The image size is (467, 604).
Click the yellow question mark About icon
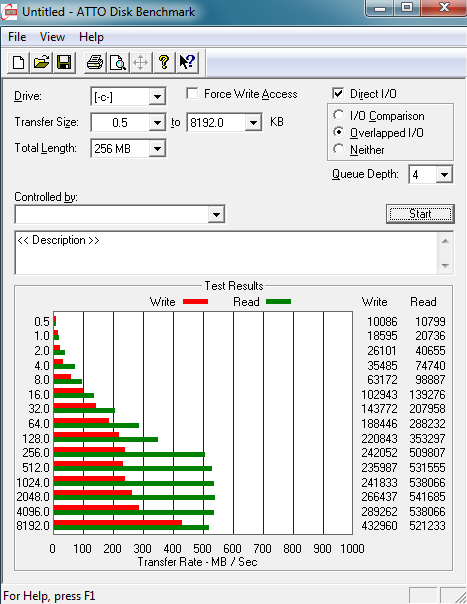click(164, 62)
